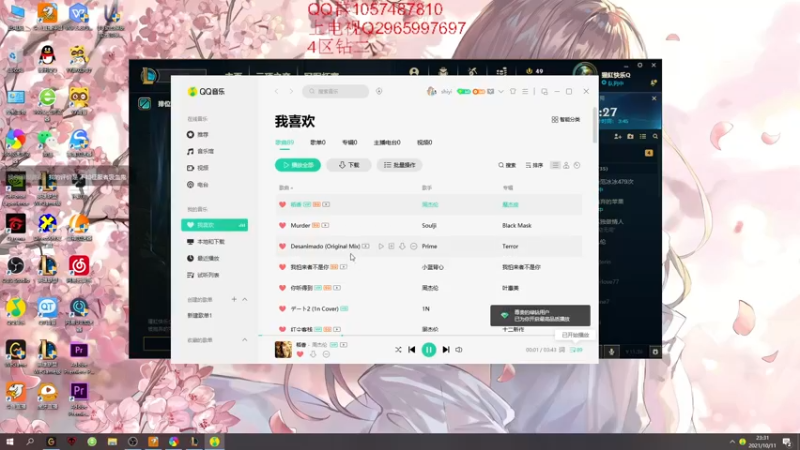Open the play queue icon showing 89
This screenshot has width=800, height=450.
pyautogui.click(x=576, y=350)
